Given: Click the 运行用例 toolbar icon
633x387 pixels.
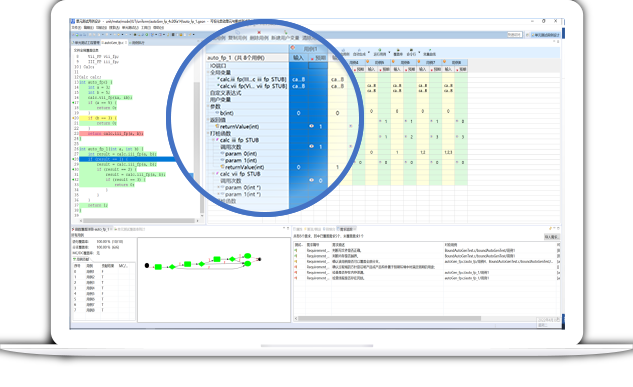Looking at the screenshot, I should tap(379, 50).
